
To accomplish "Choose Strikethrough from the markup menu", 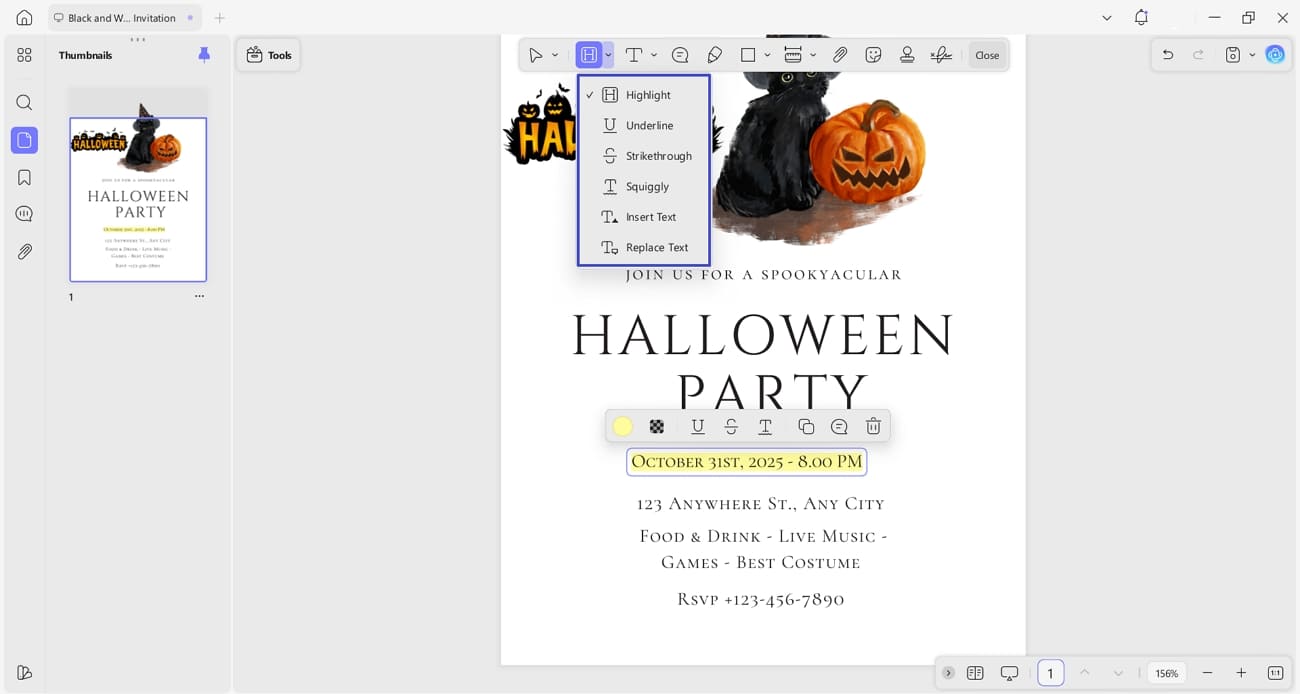I will [x=644, y=156].
